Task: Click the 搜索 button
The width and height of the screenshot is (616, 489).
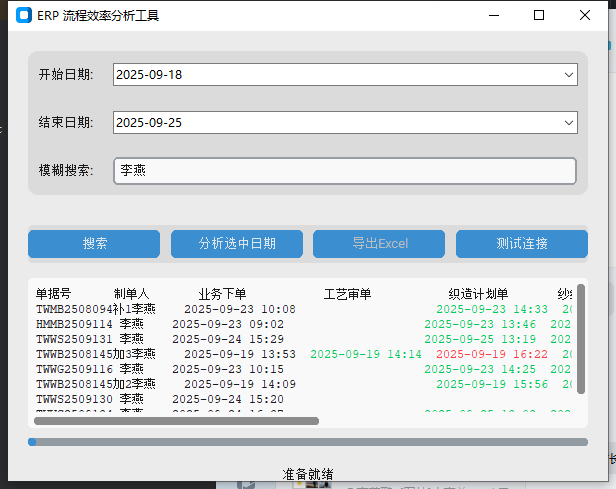Action: coord(94,244)
